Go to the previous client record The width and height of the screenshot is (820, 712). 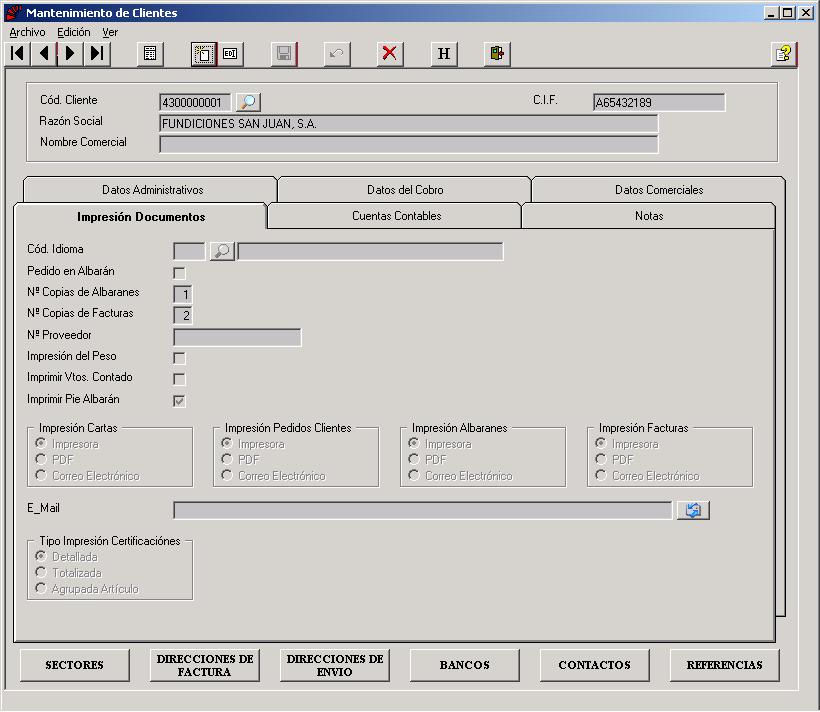pos(44,53)
